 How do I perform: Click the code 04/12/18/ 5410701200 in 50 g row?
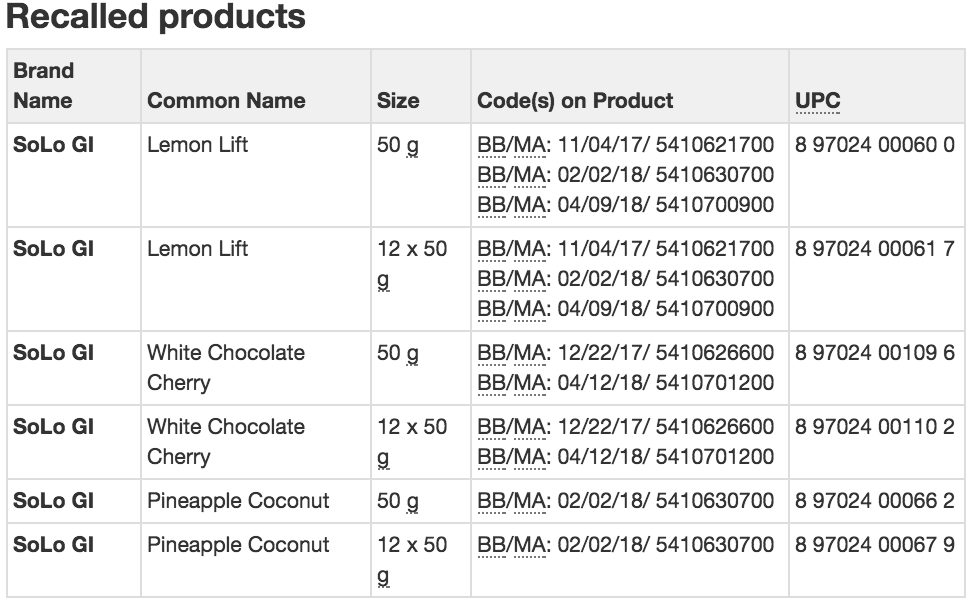point(666,383)
